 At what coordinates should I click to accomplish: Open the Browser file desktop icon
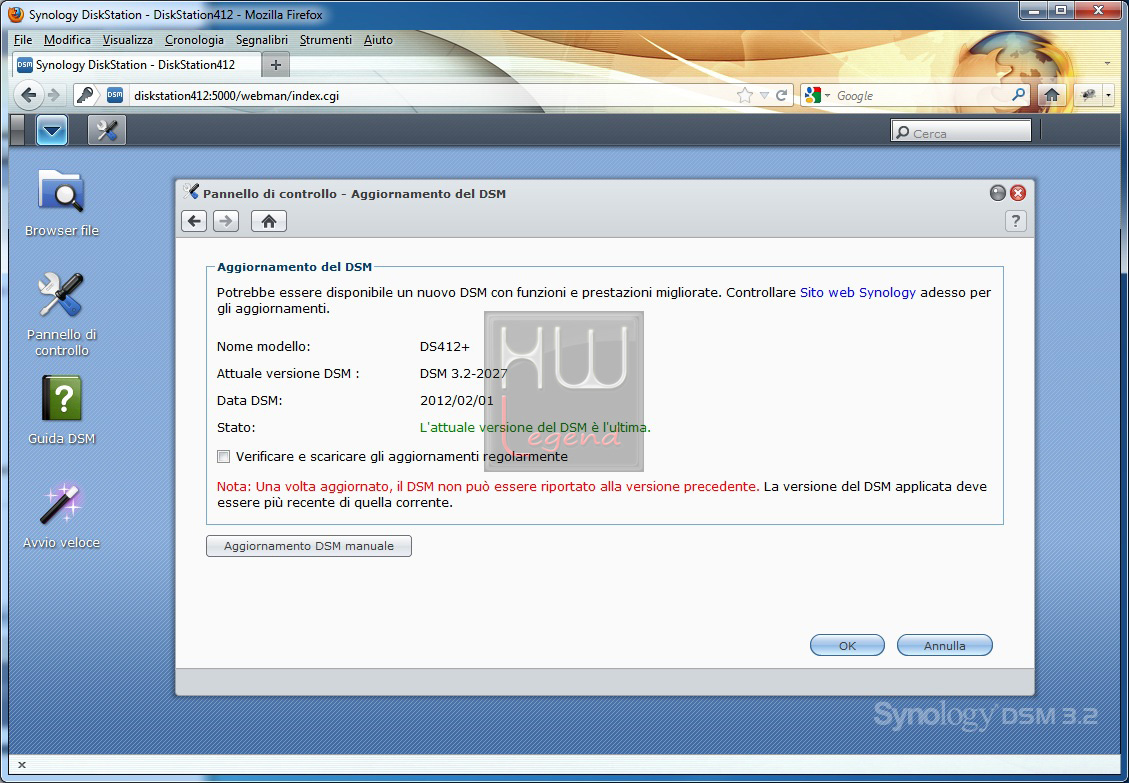[61, 203]
